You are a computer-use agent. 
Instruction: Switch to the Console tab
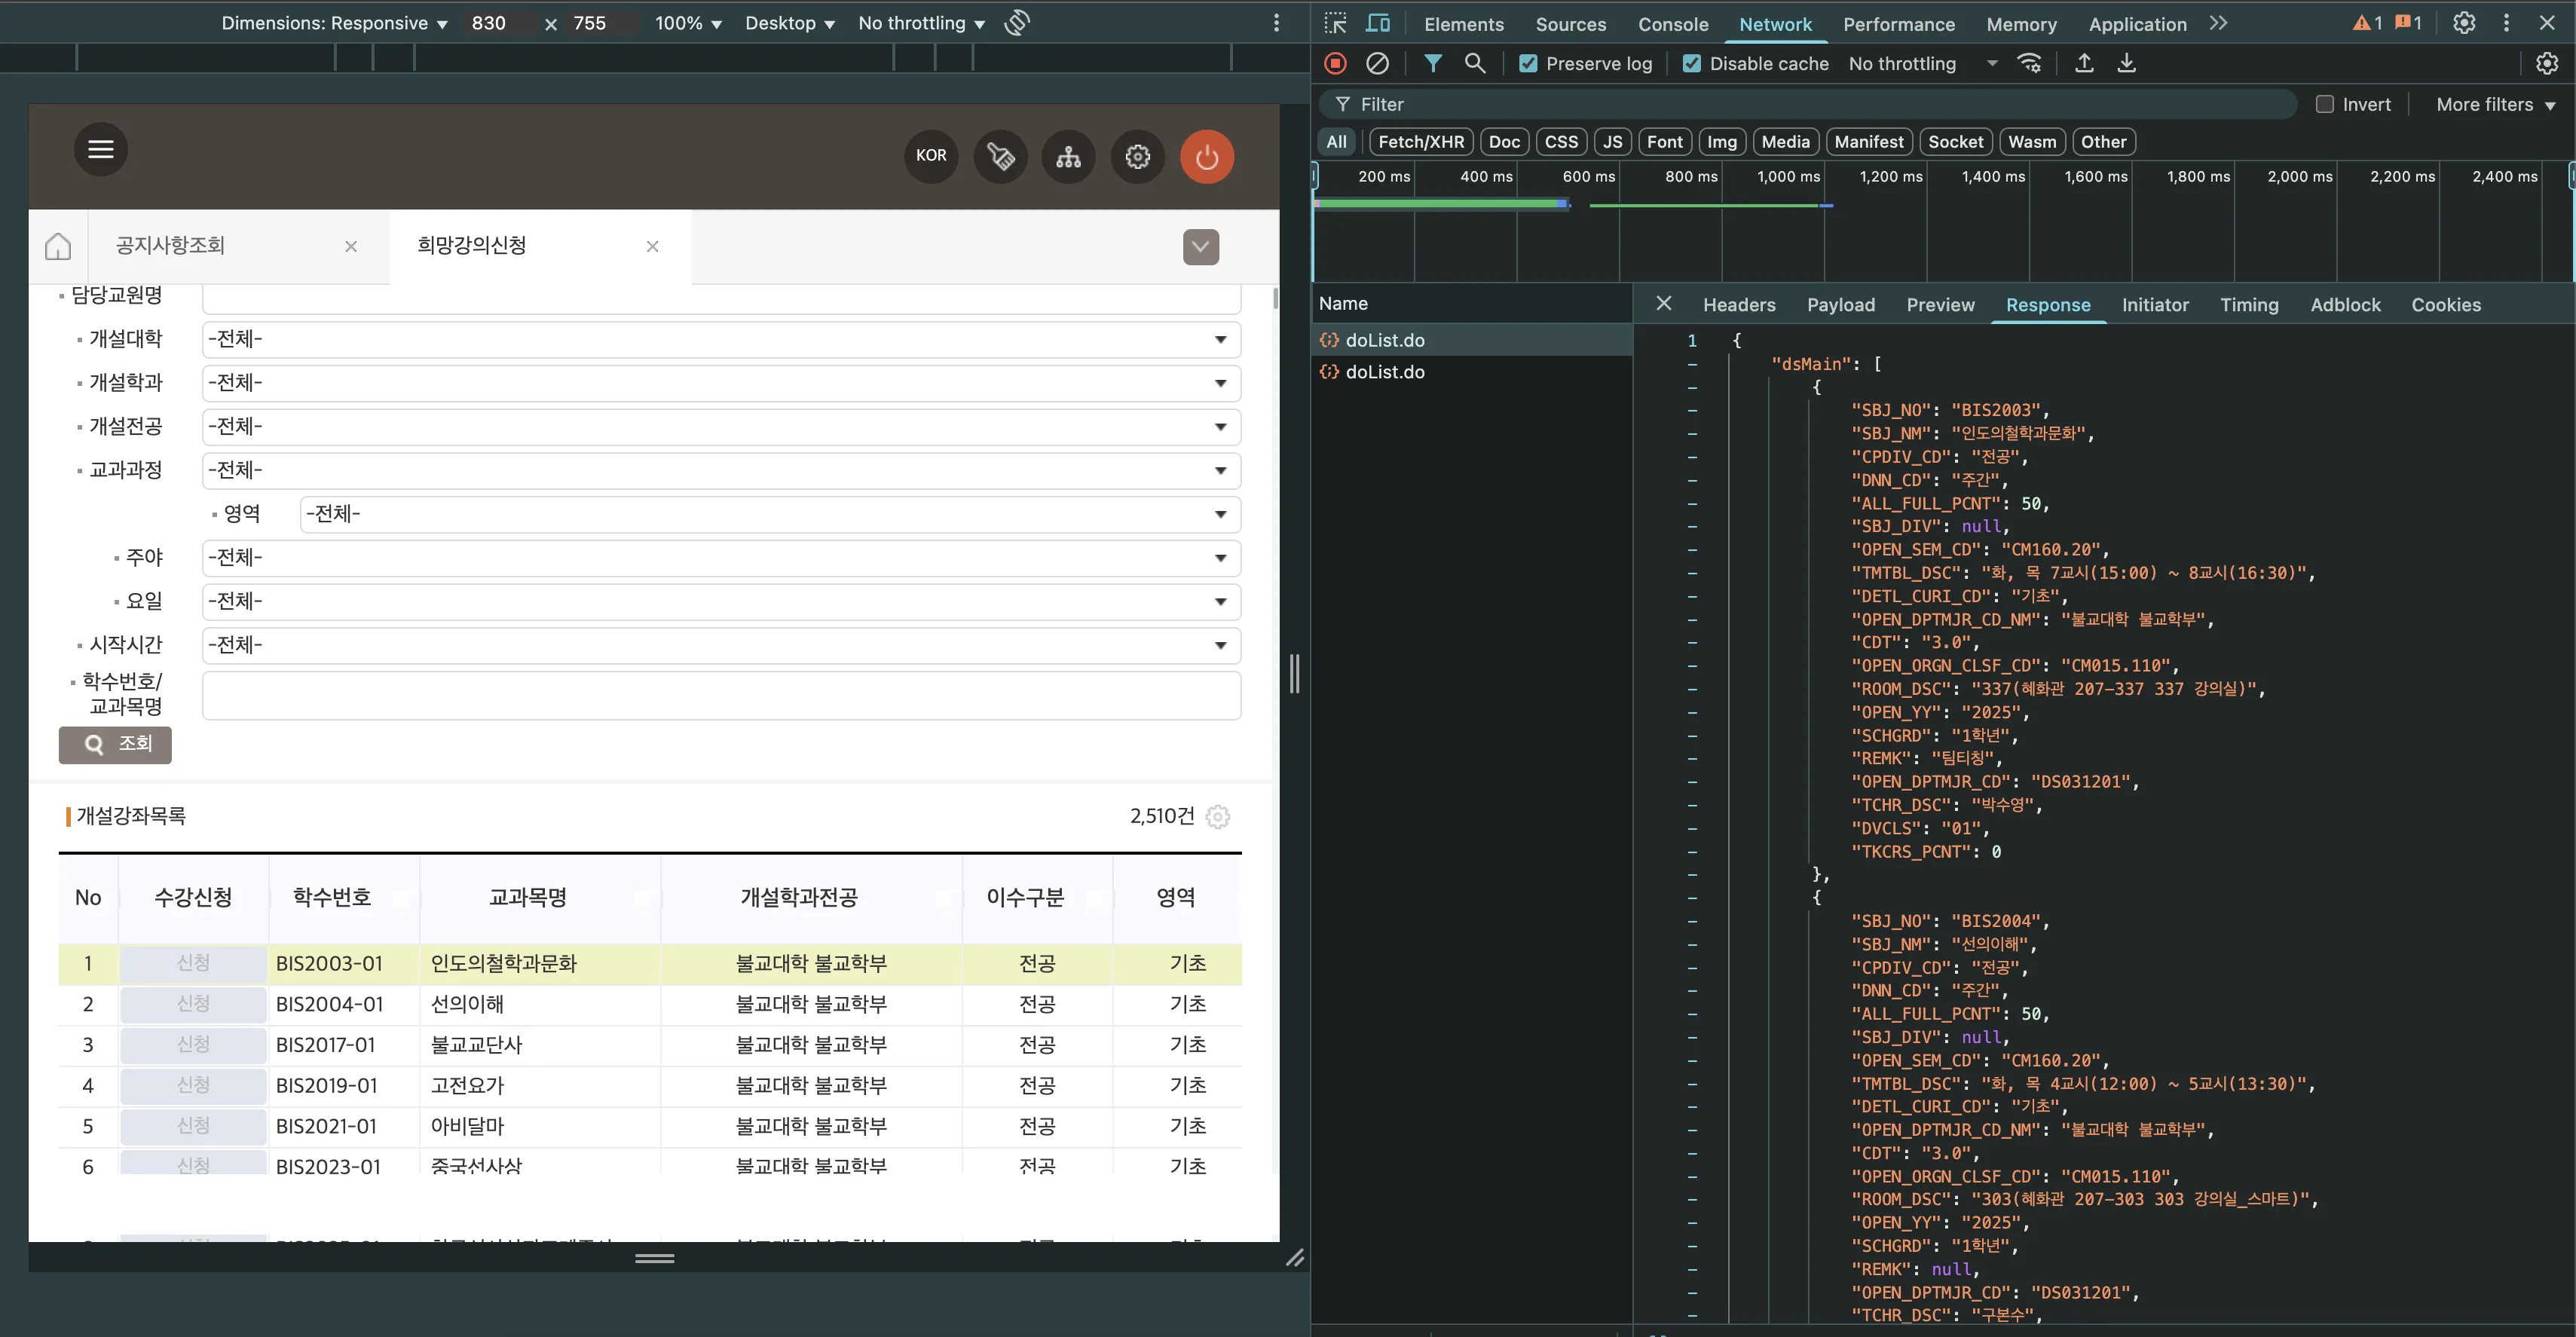click(x=1672, y=24)
